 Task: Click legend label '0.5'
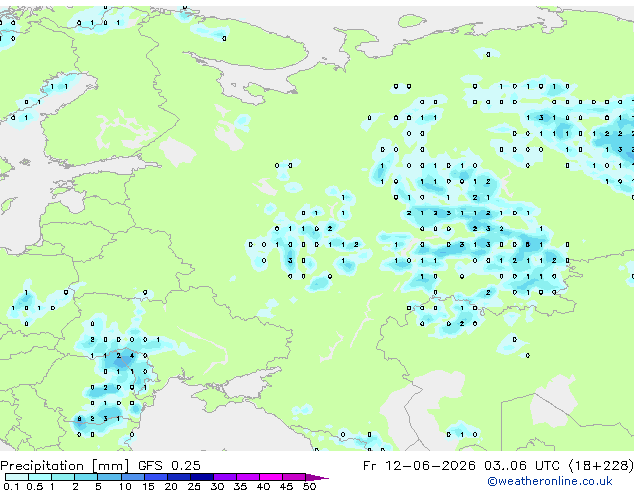[x=34, y=486]
